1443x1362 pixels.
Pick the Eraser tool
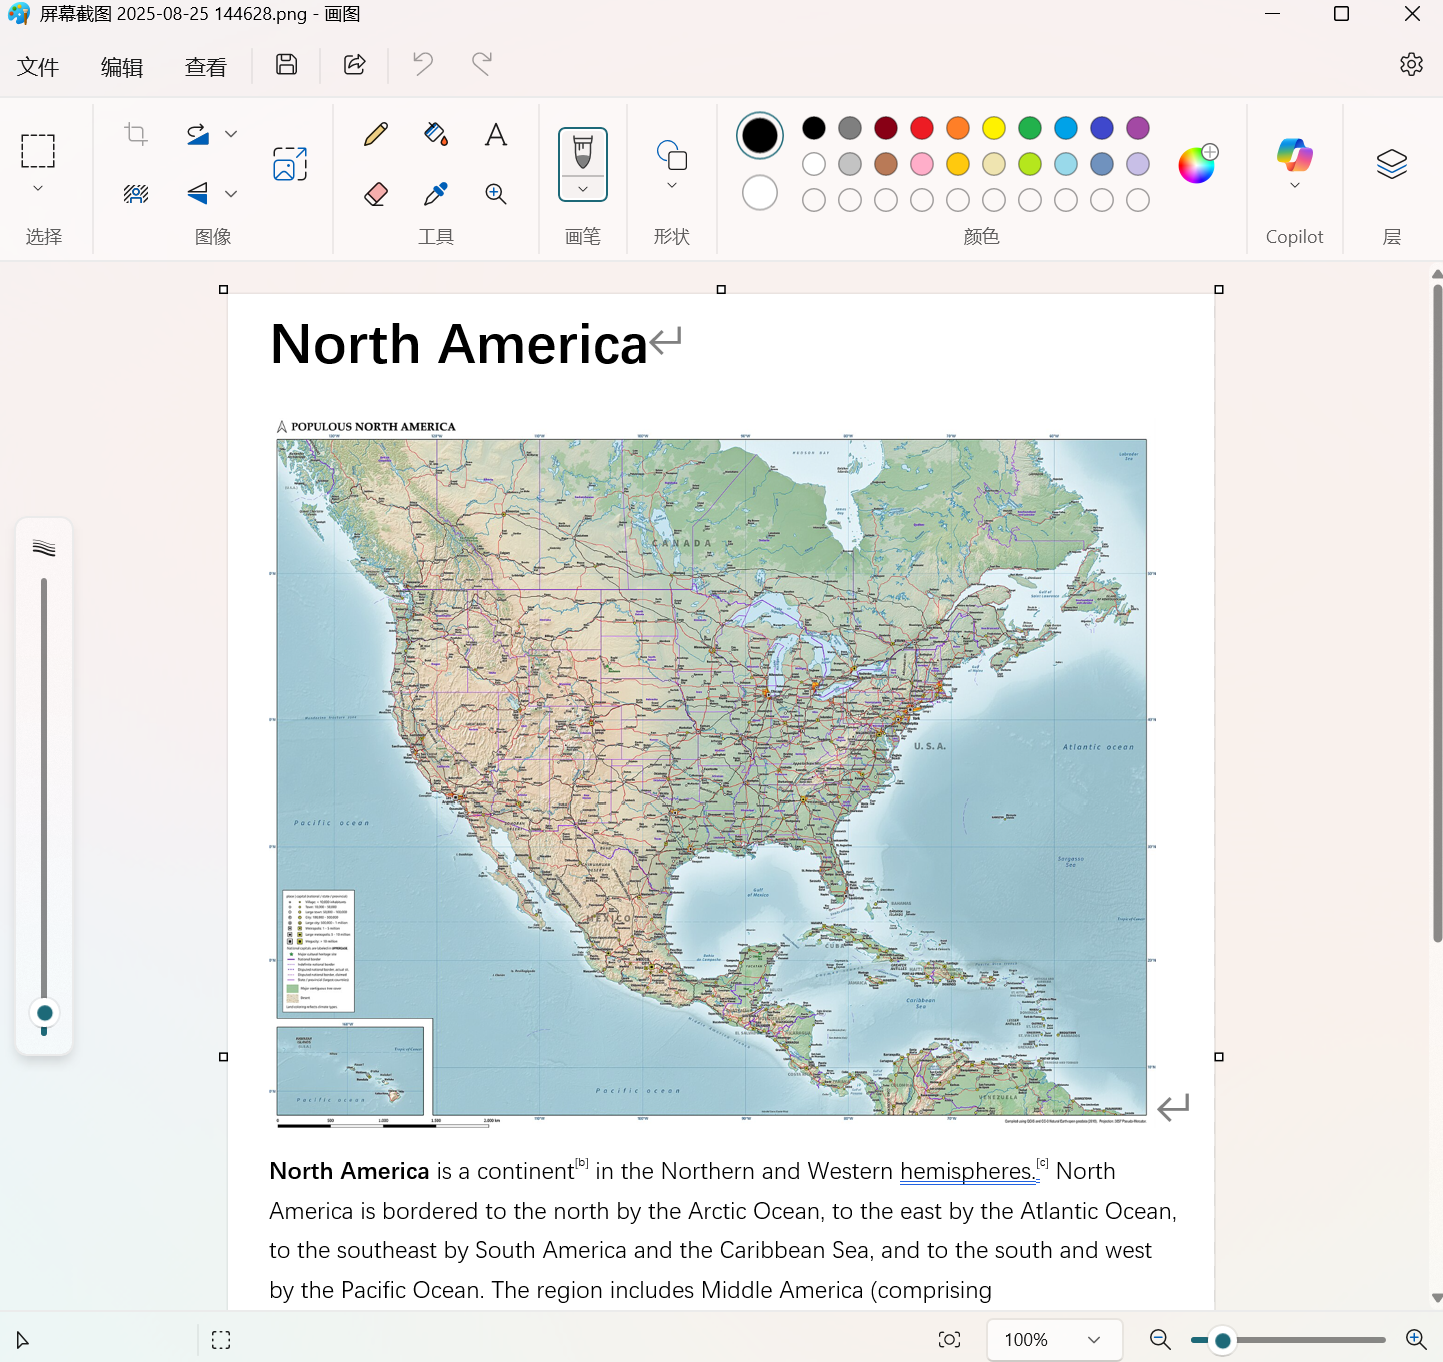[376, 193]
